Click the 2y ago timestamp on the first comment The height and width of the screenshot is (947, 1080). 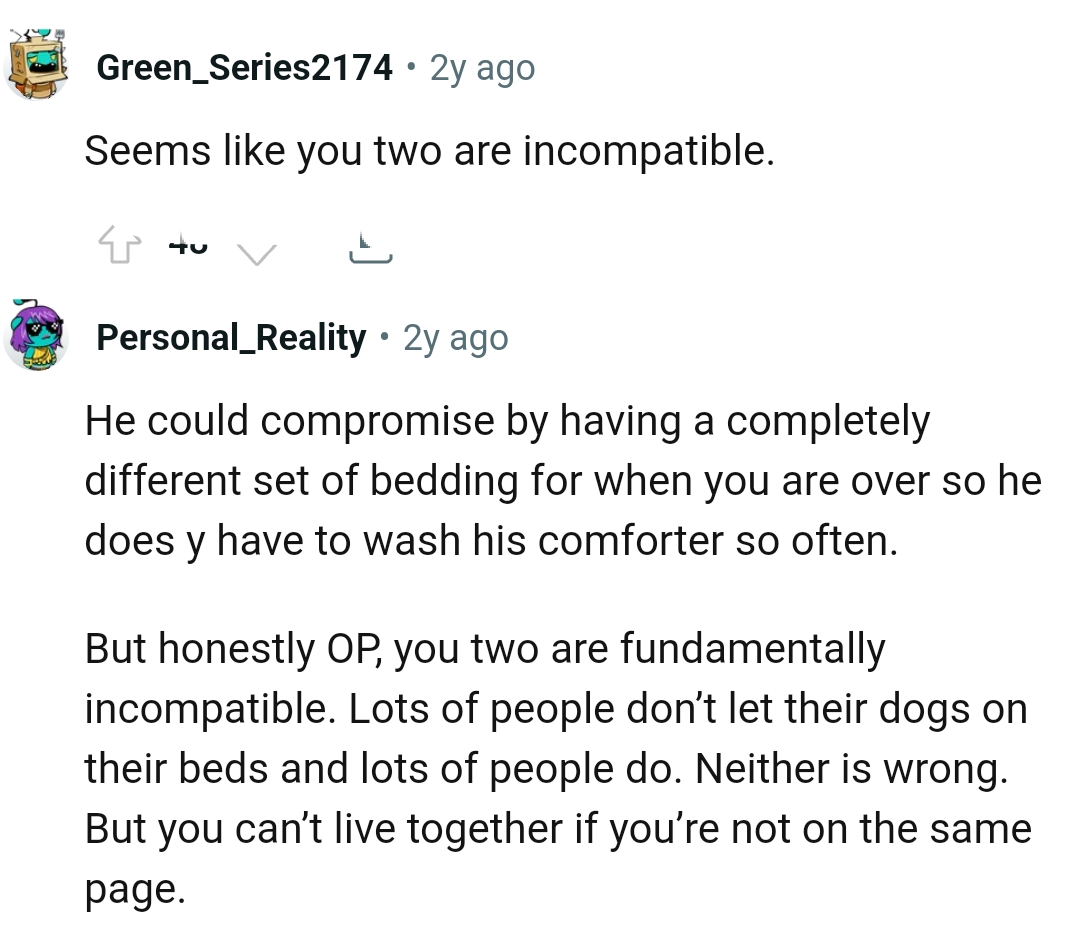click(x=478, y=68)
